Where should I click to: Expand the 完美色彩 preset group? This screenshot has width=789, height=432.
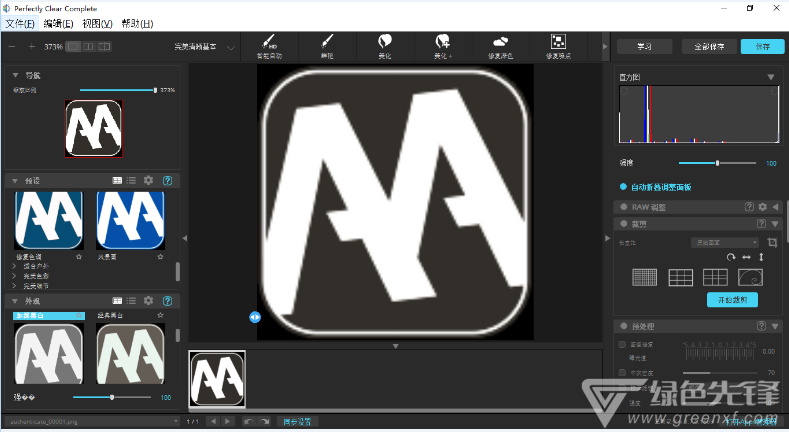(x=14, y=276)
